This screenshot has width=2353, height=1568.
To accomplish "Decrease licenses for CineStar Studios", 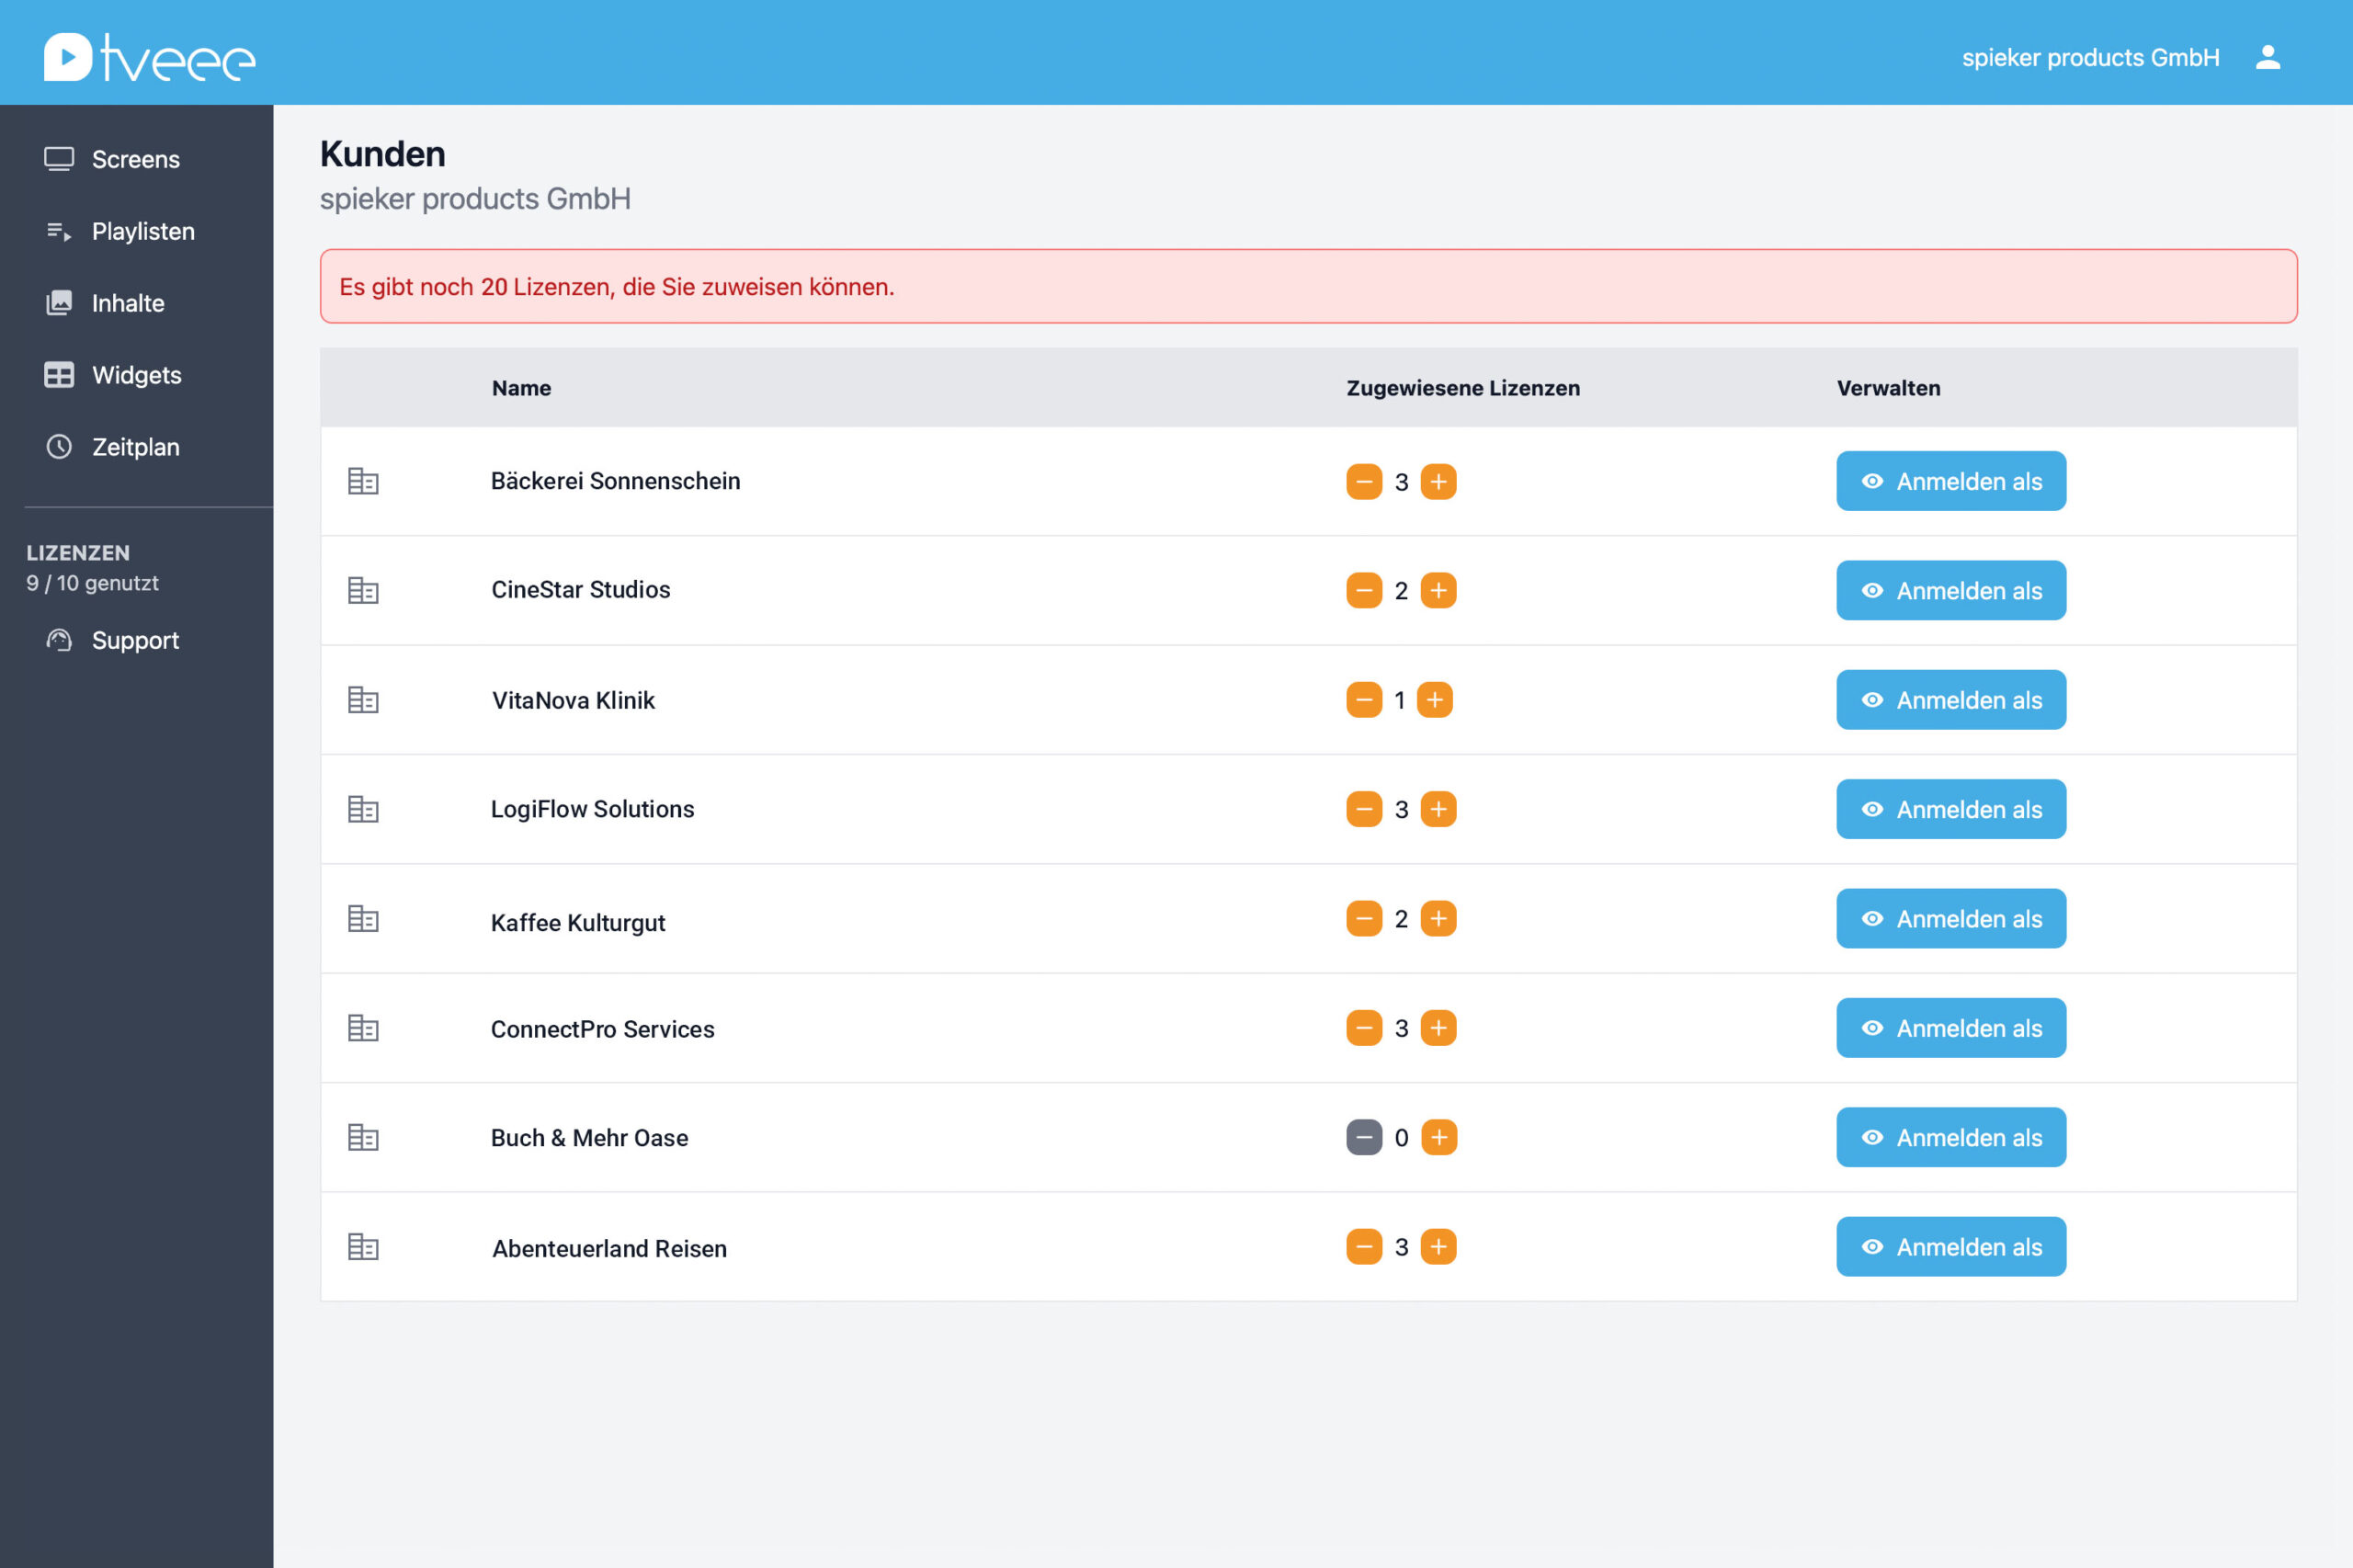I will point(1363,590).
